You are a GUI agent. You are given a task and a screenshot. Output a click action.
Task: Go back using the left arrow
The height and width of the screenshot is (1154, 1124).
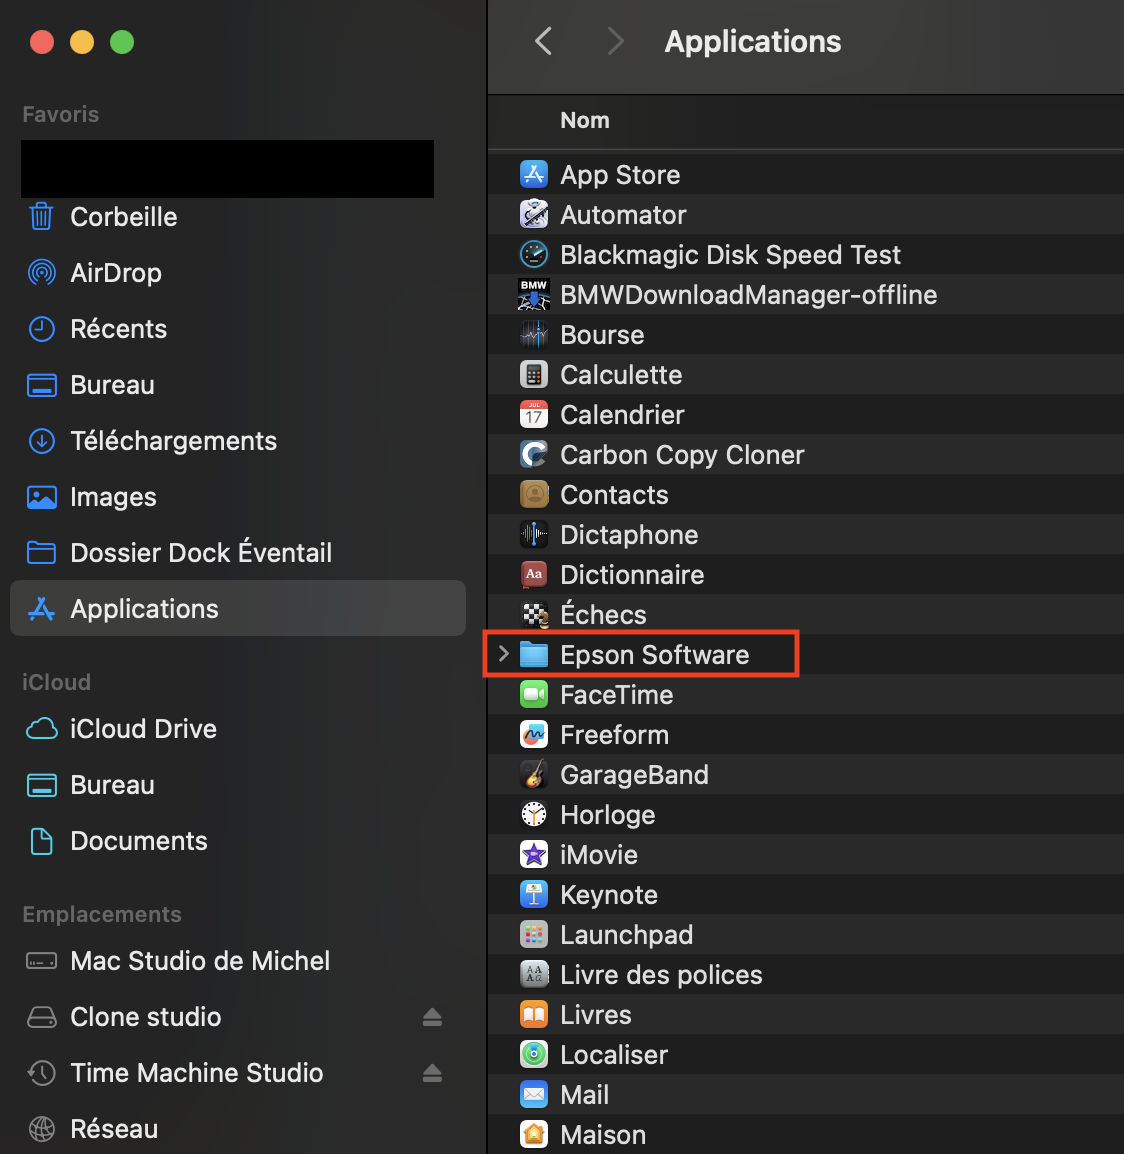click(543, 41)
